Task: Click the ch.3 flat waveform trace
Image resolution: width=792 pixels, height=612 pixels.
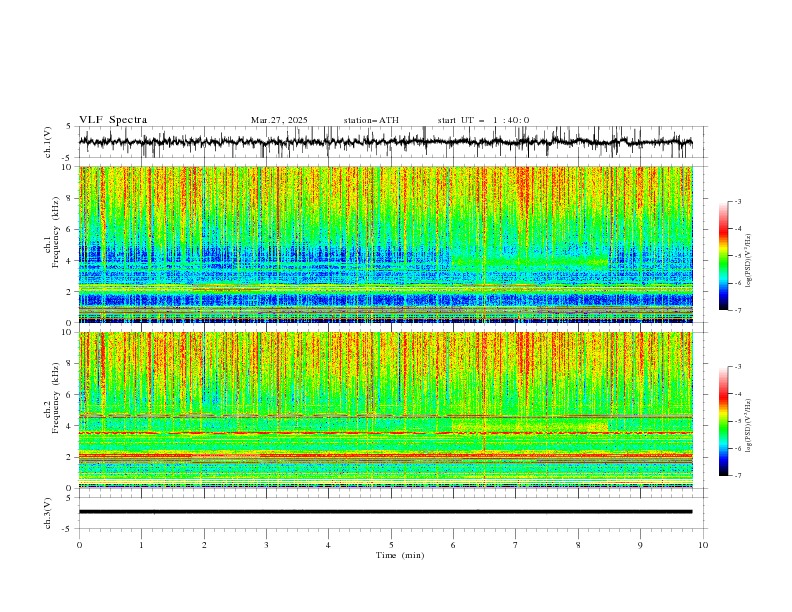Action: point(385,512)
